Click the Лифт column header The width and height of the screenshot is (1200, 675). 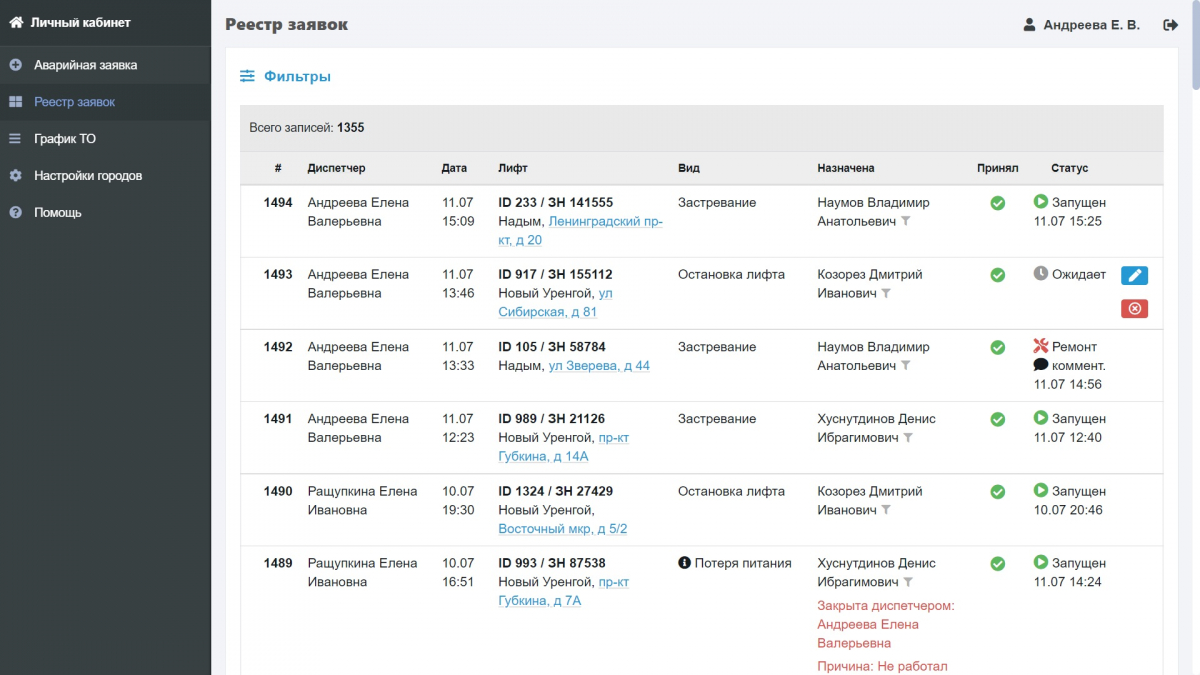coord(513,168)
